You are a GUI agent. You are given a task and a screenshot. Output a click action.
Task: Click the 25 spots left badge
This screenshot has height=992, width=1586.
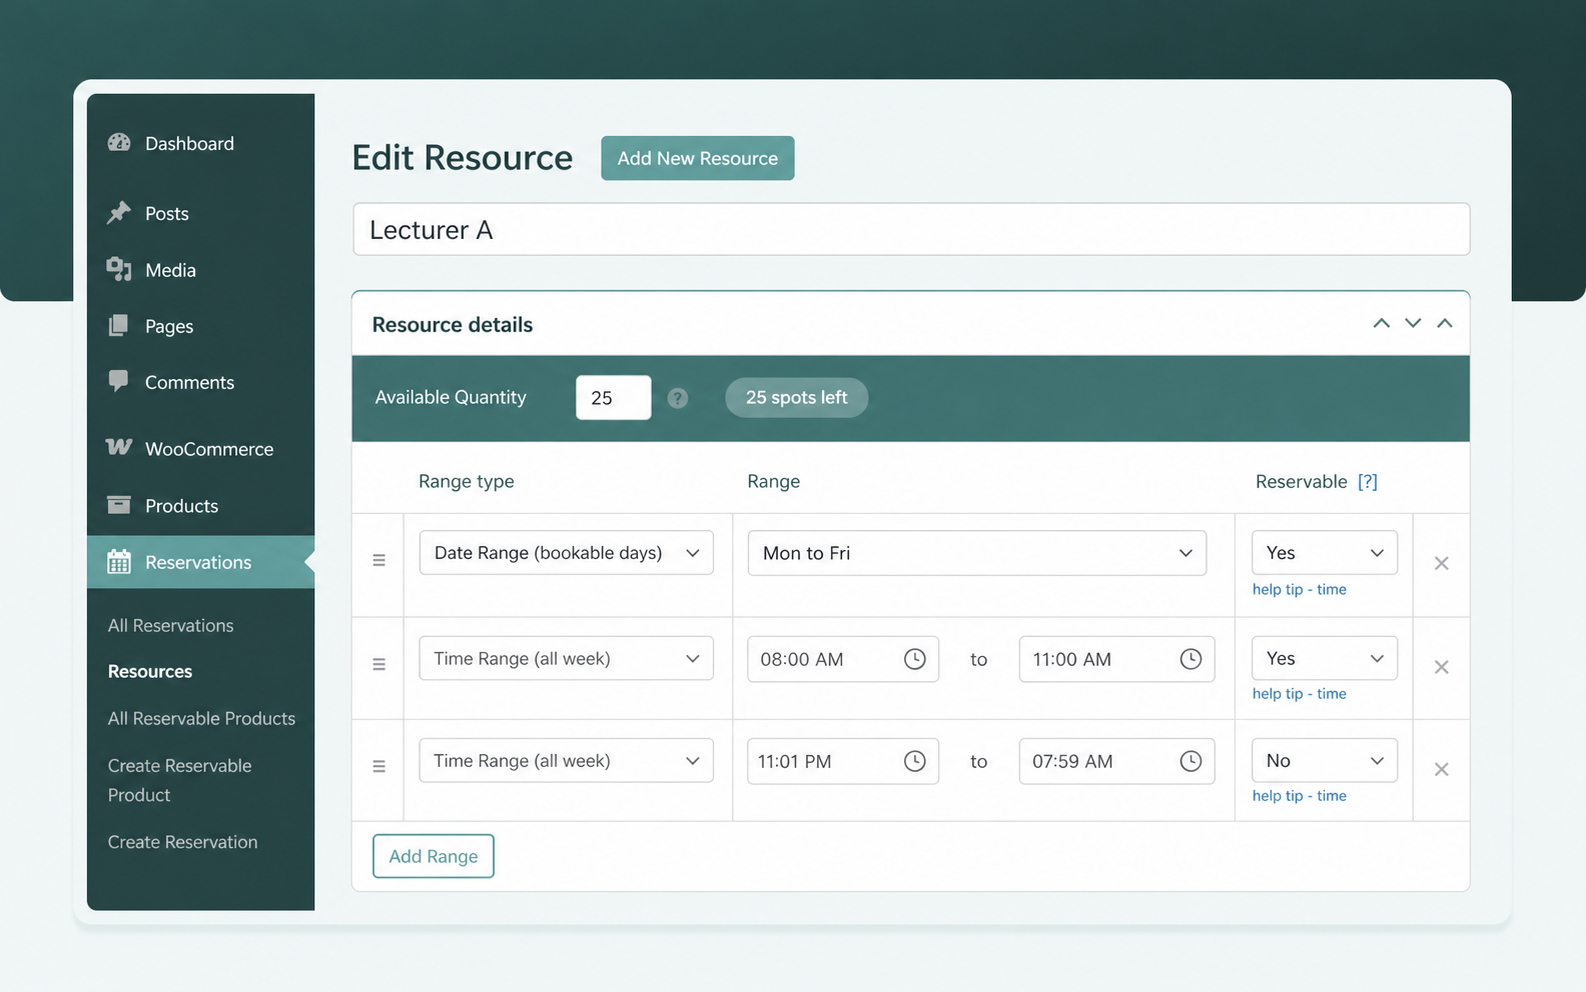[x=797, y=397]
